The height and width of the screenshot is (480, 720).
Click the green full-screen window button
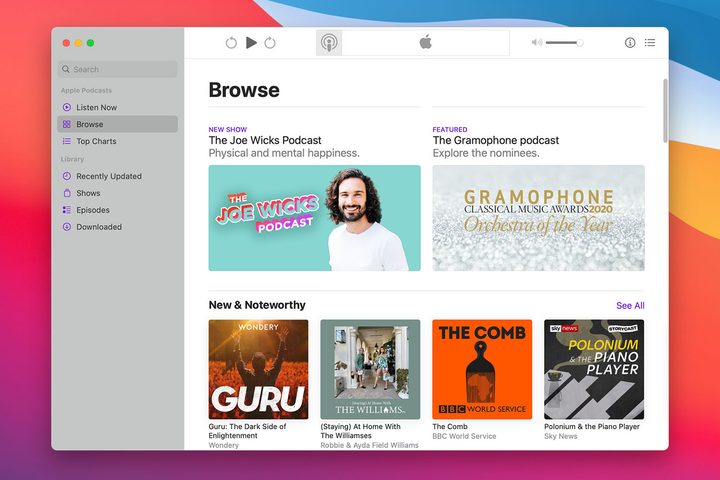[x=90, y=43]
